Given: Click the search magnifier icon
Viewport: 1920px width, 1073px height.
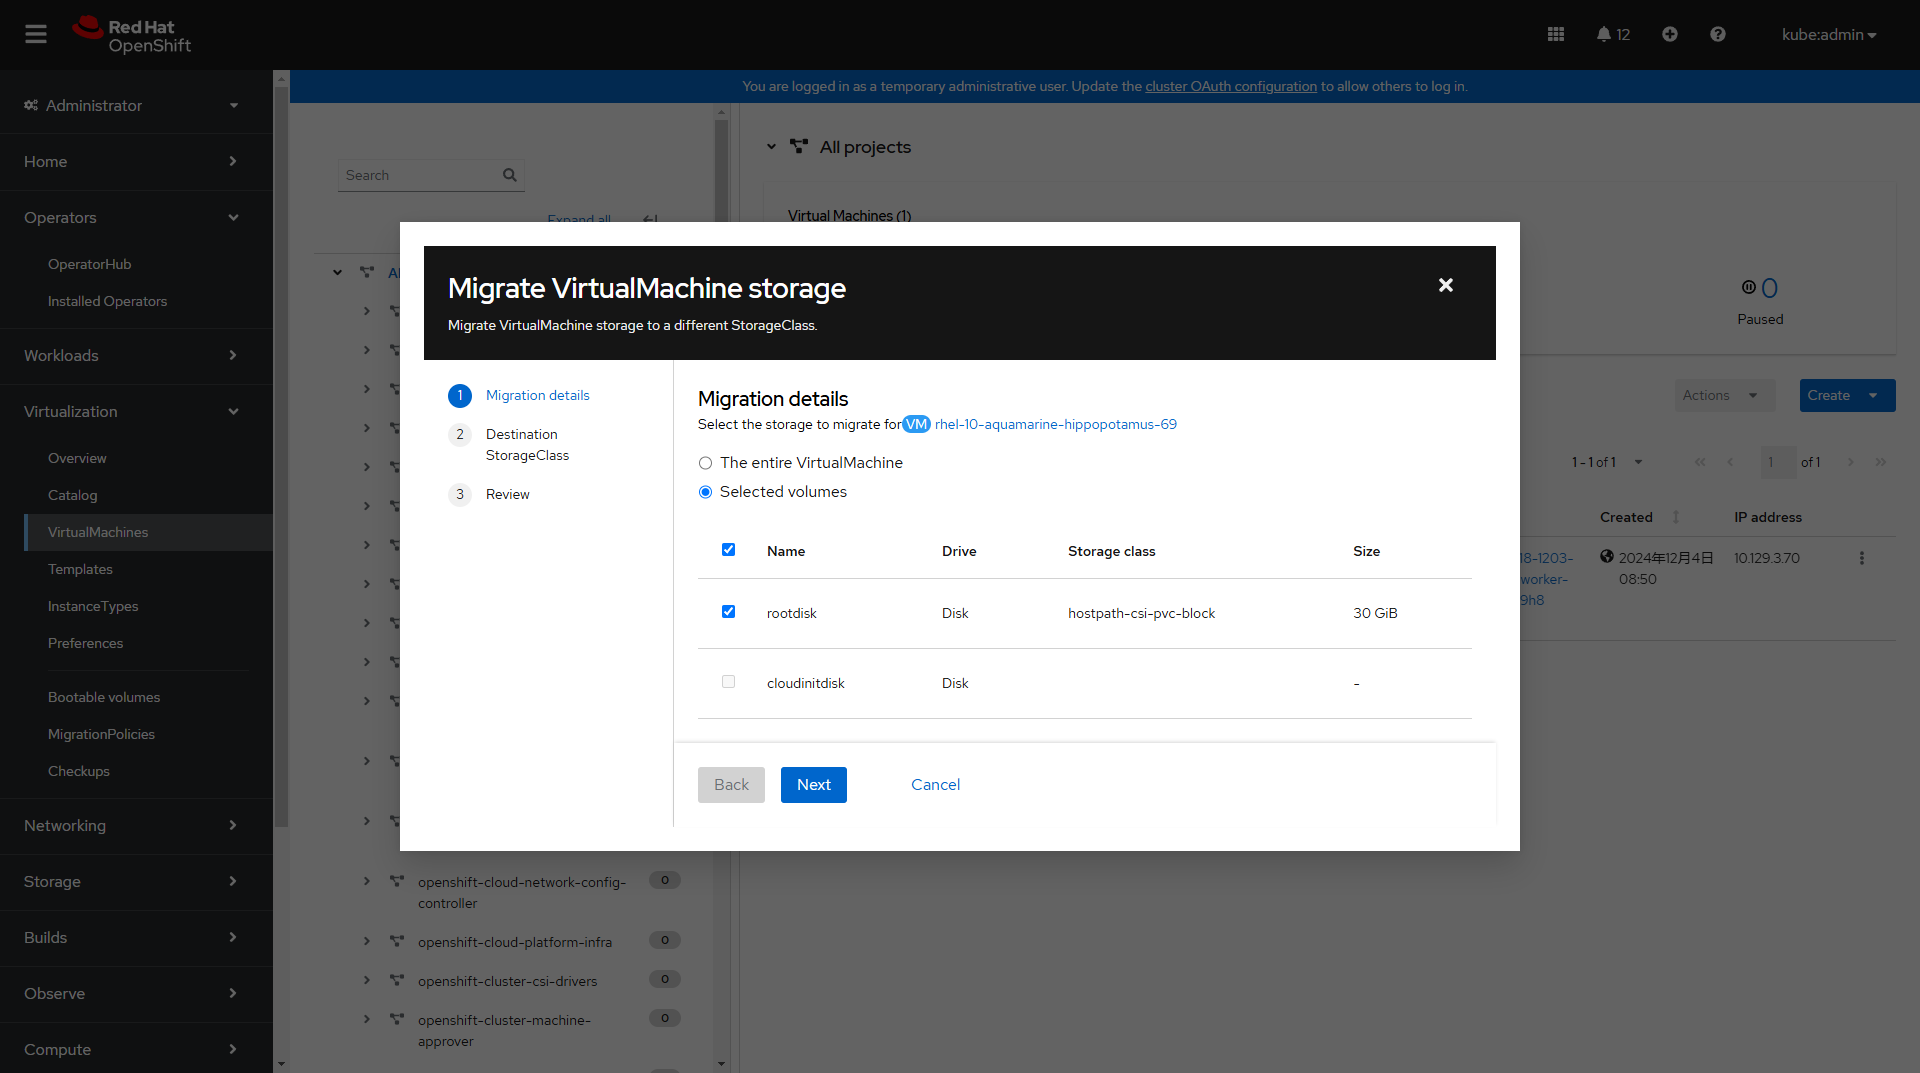Looking at the screenshot, I should click(x=510, y=175).
